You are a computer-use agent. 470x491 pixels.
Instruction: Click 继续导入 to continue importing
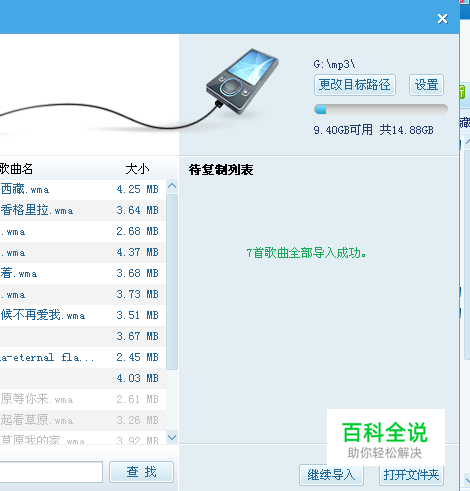click(331, 475)
